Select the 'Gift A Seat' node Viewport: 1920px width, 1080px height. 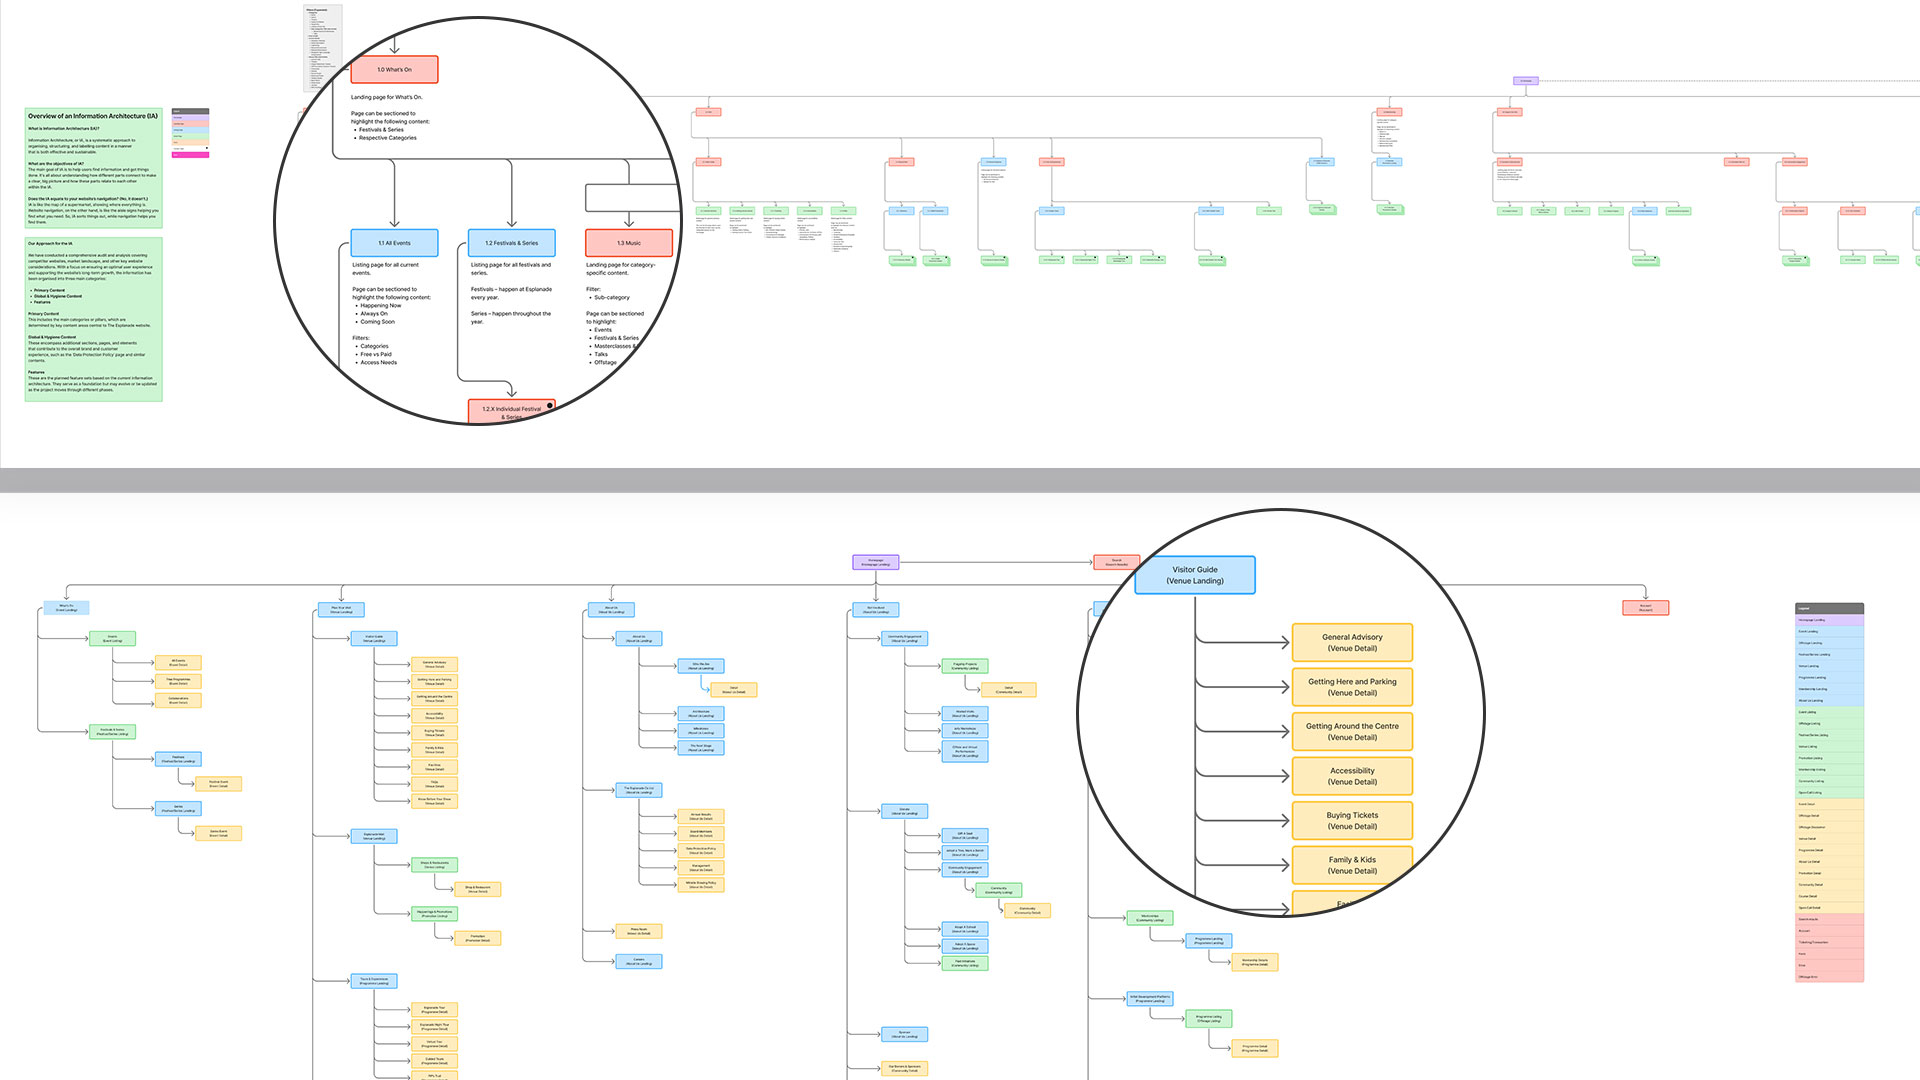[965, 835]
